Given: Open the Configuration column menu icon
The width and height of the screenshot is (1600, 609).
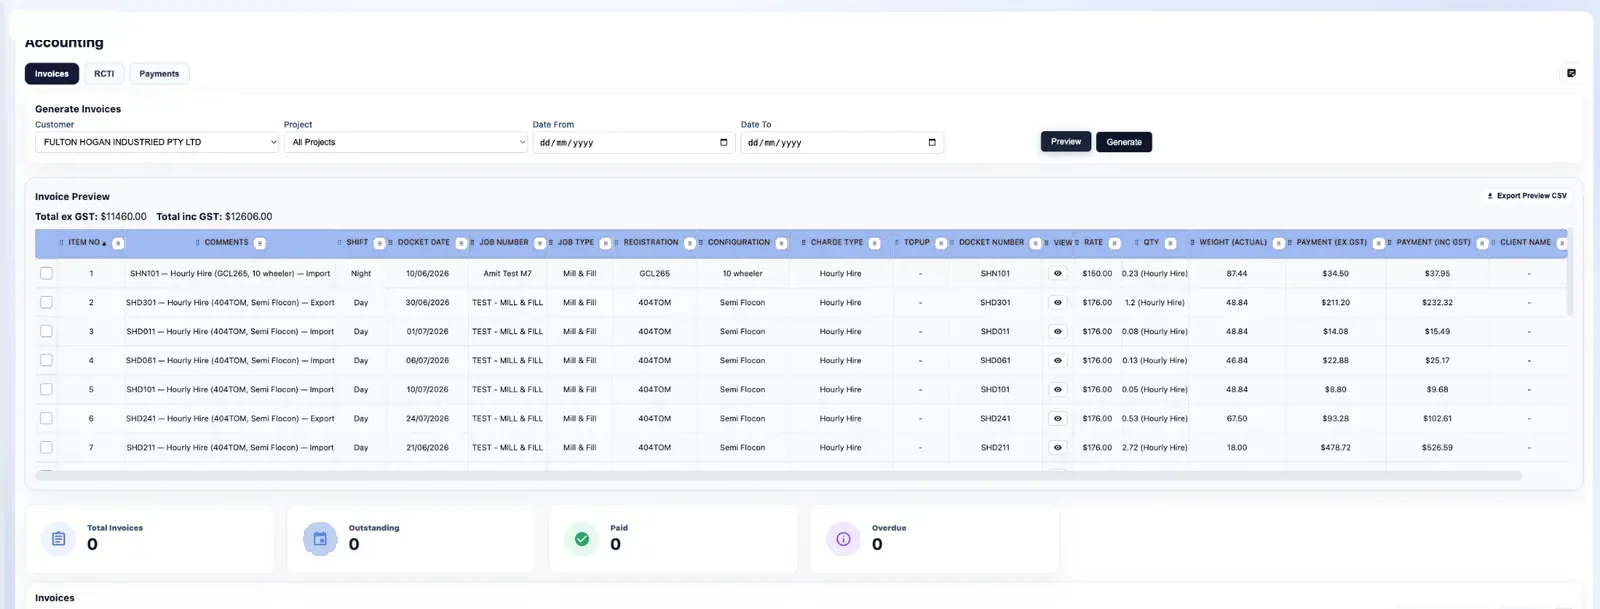Looking at the screenshot, I should point(781,243).
